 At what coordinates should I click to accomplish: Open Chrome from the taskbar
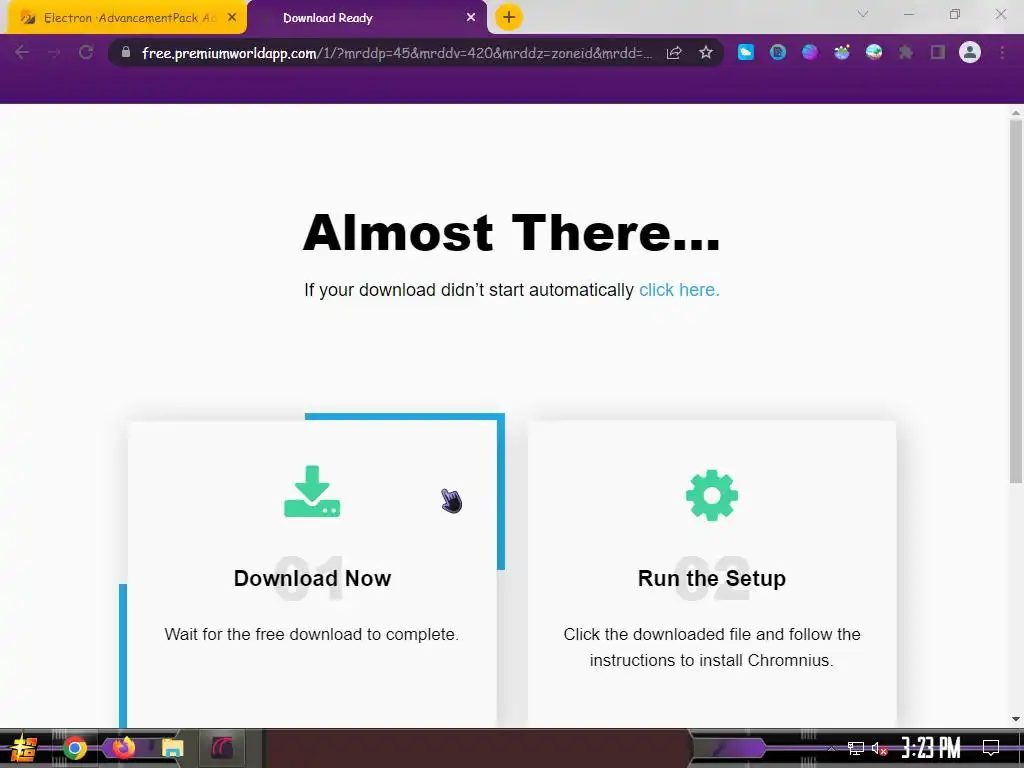75,748
